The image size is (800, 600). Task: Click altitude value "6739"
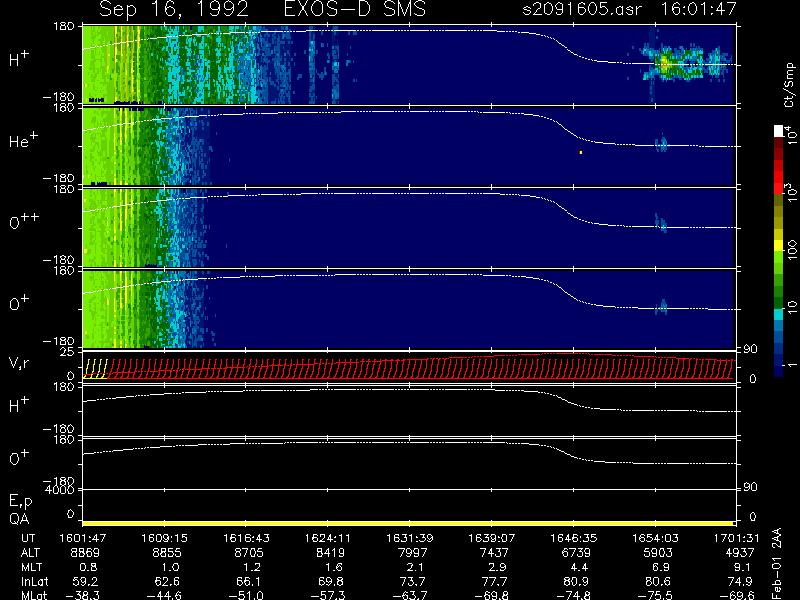tap(576, 553)
